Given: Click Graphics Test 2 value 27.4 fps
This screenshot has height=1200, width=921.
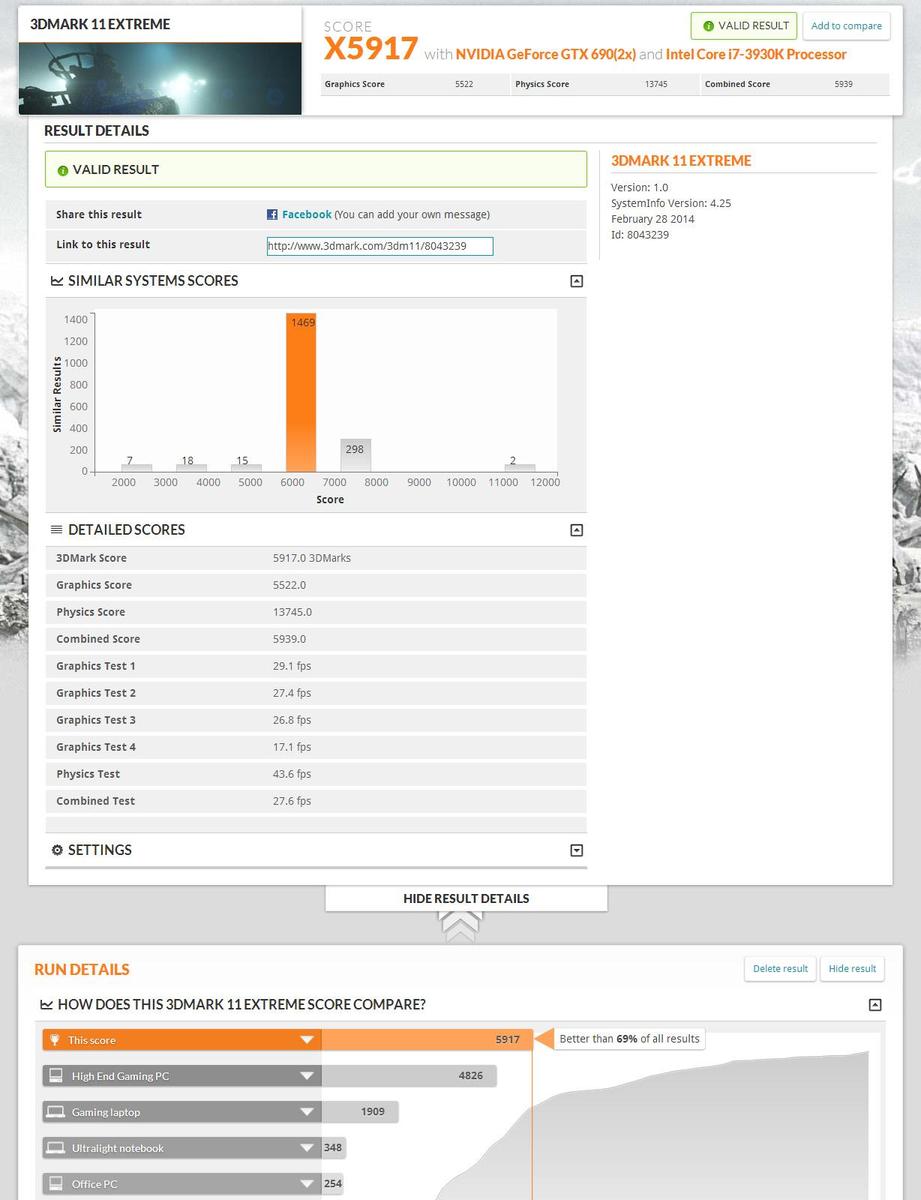Looking at the screenshot, I should pos(292,693).
